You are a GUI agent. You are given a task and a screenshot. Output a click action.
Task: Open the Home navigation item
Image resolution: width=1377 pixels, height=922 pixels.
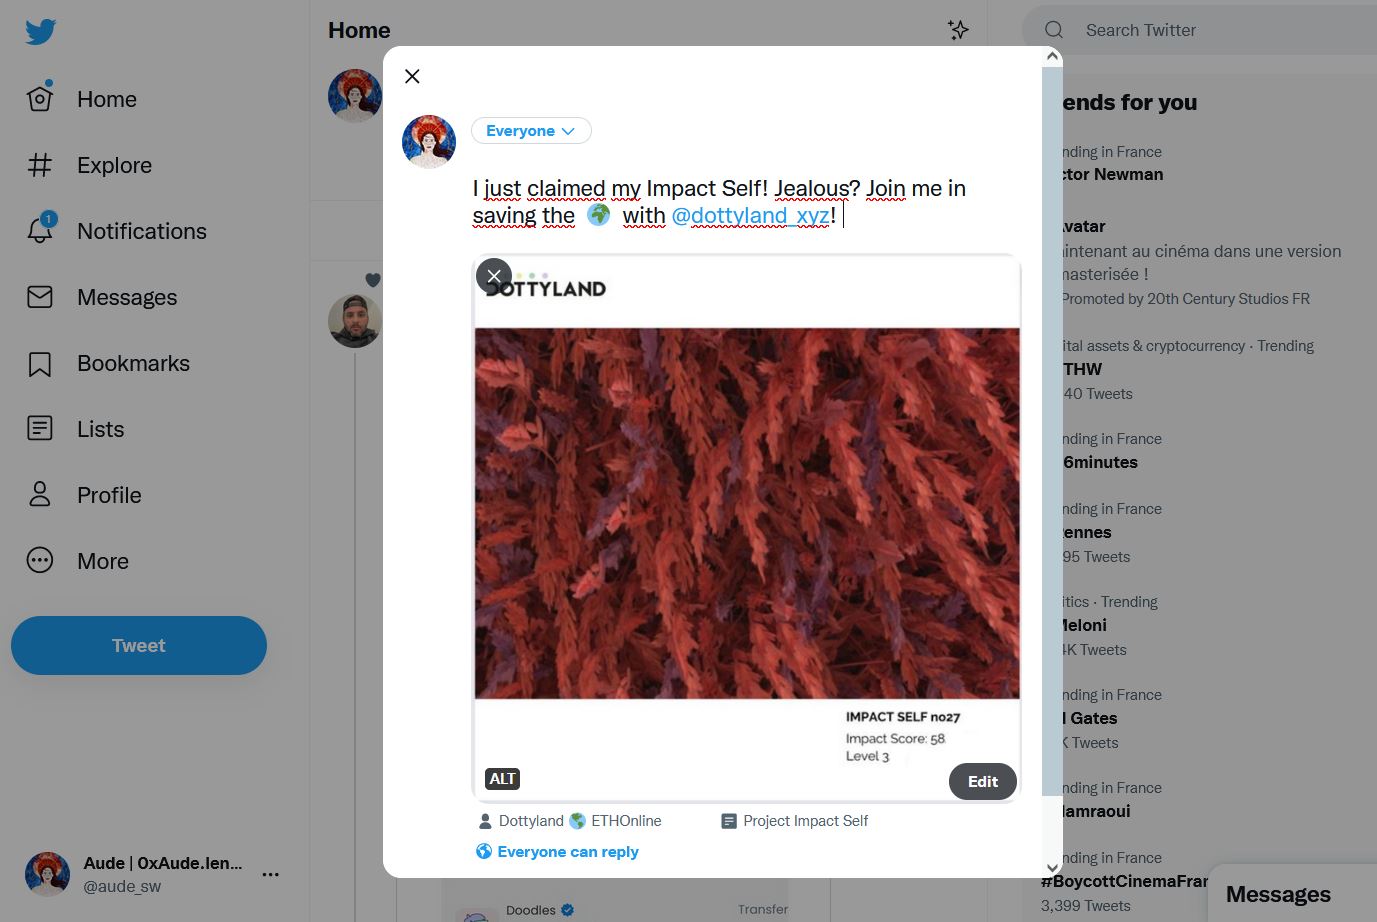coord(82,99)
